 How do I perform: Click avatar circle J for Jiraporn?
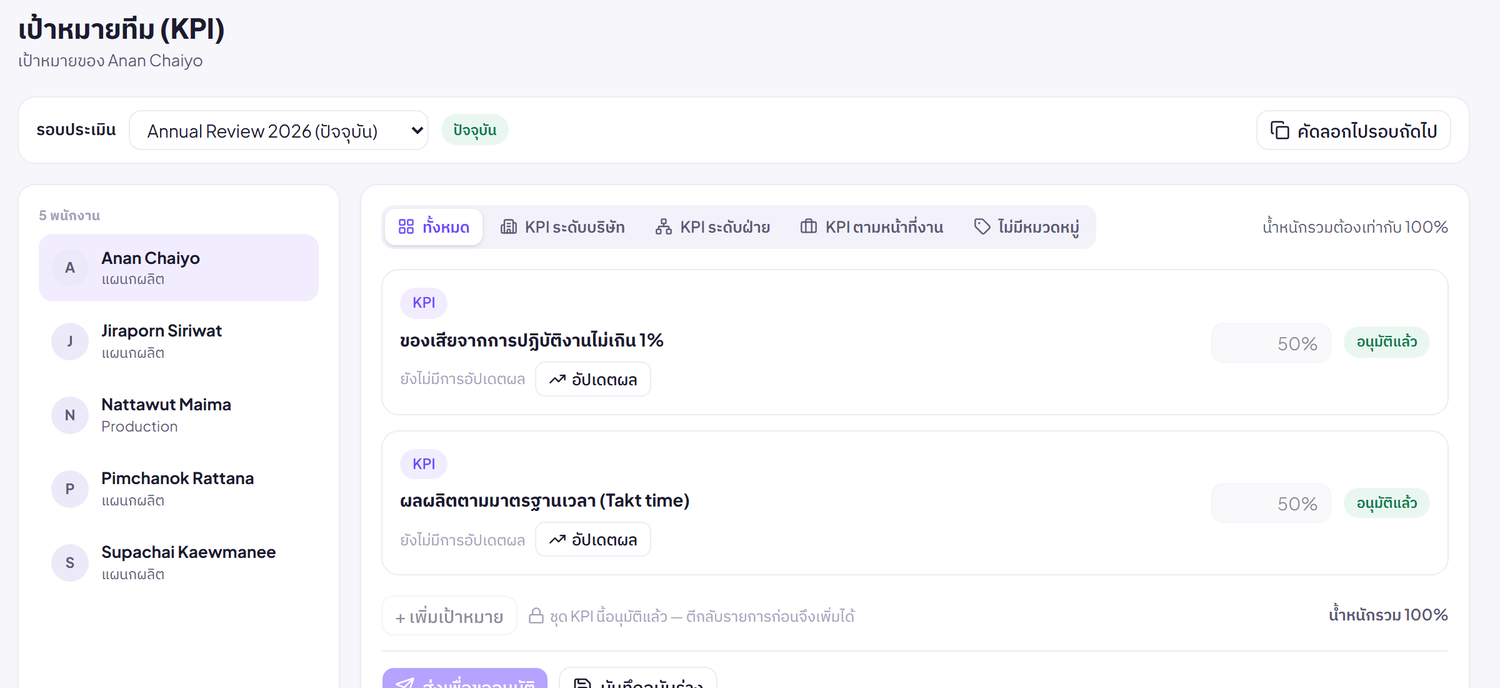point(70,342)
